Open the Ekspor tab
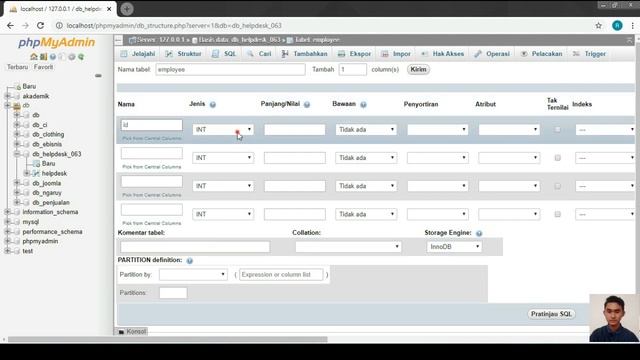 tap(355, 54)
